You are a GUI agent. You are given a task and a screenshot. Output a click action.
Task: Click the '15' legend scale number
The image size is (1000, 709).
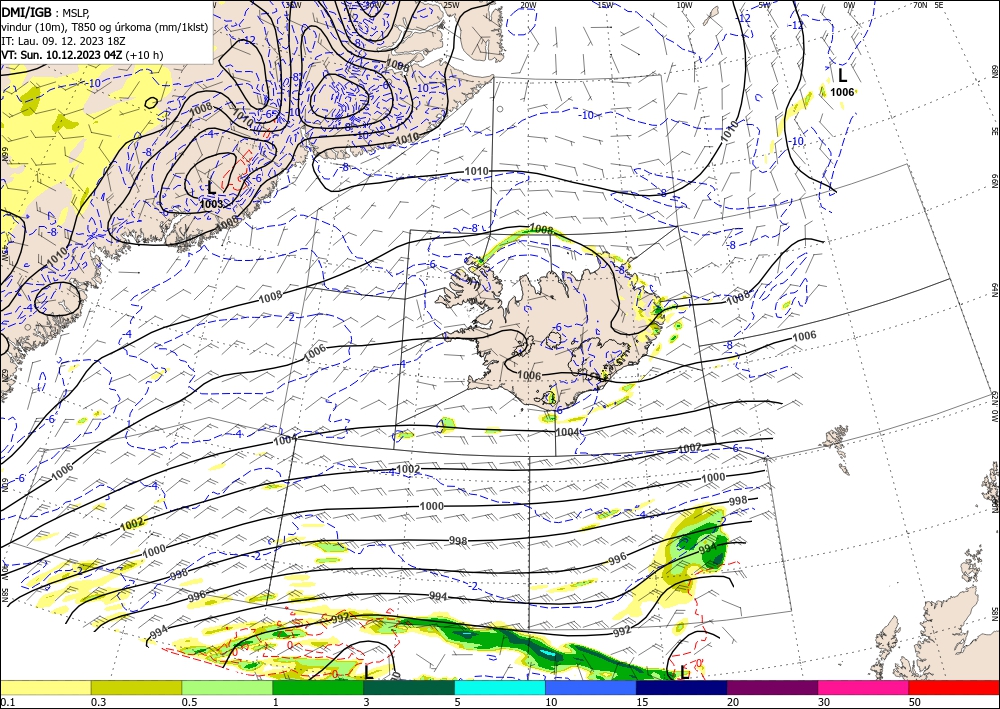[642, 702]
